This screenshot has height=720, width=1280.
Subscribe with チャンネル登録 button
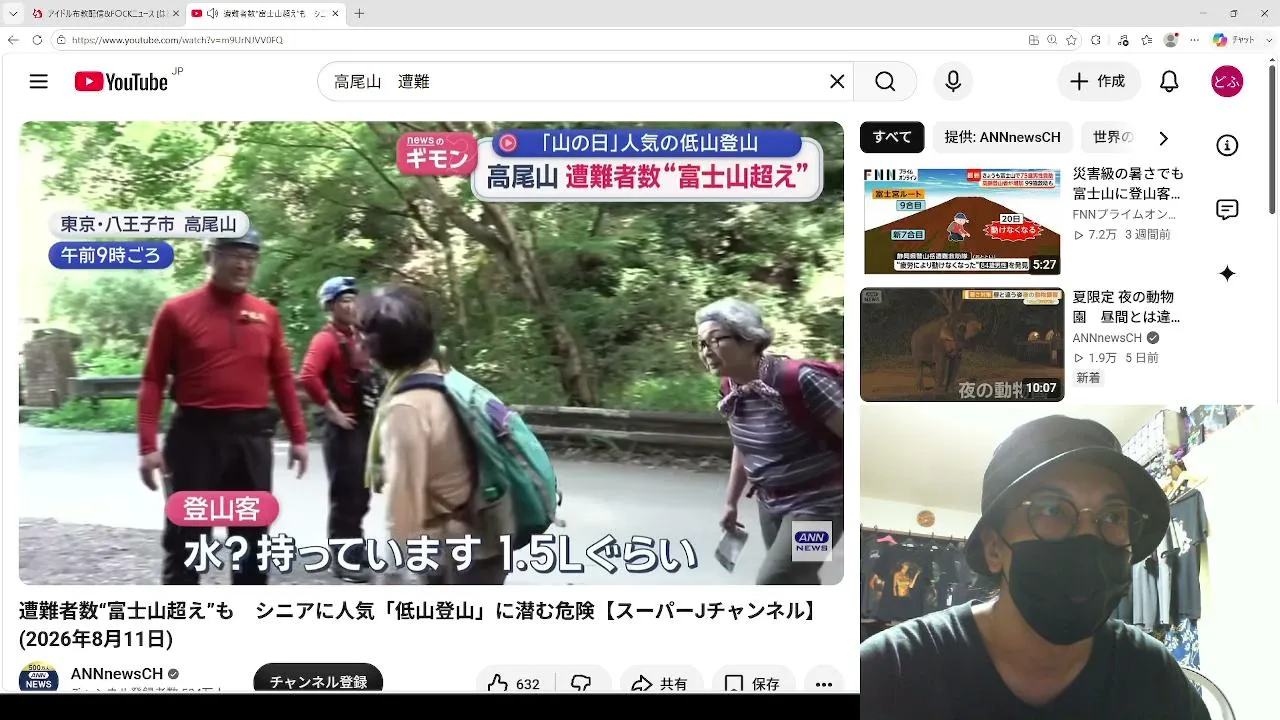(x=318, y=679)
